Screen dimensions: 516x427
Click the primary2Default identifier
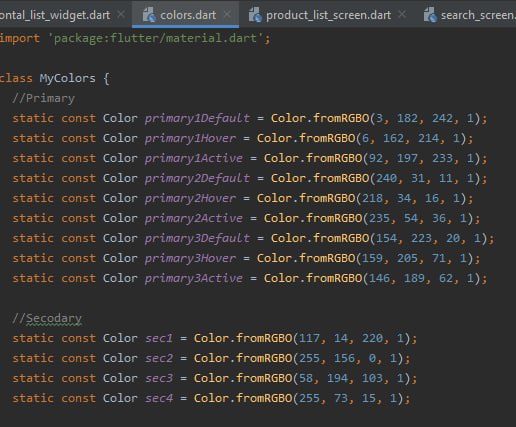197,178
